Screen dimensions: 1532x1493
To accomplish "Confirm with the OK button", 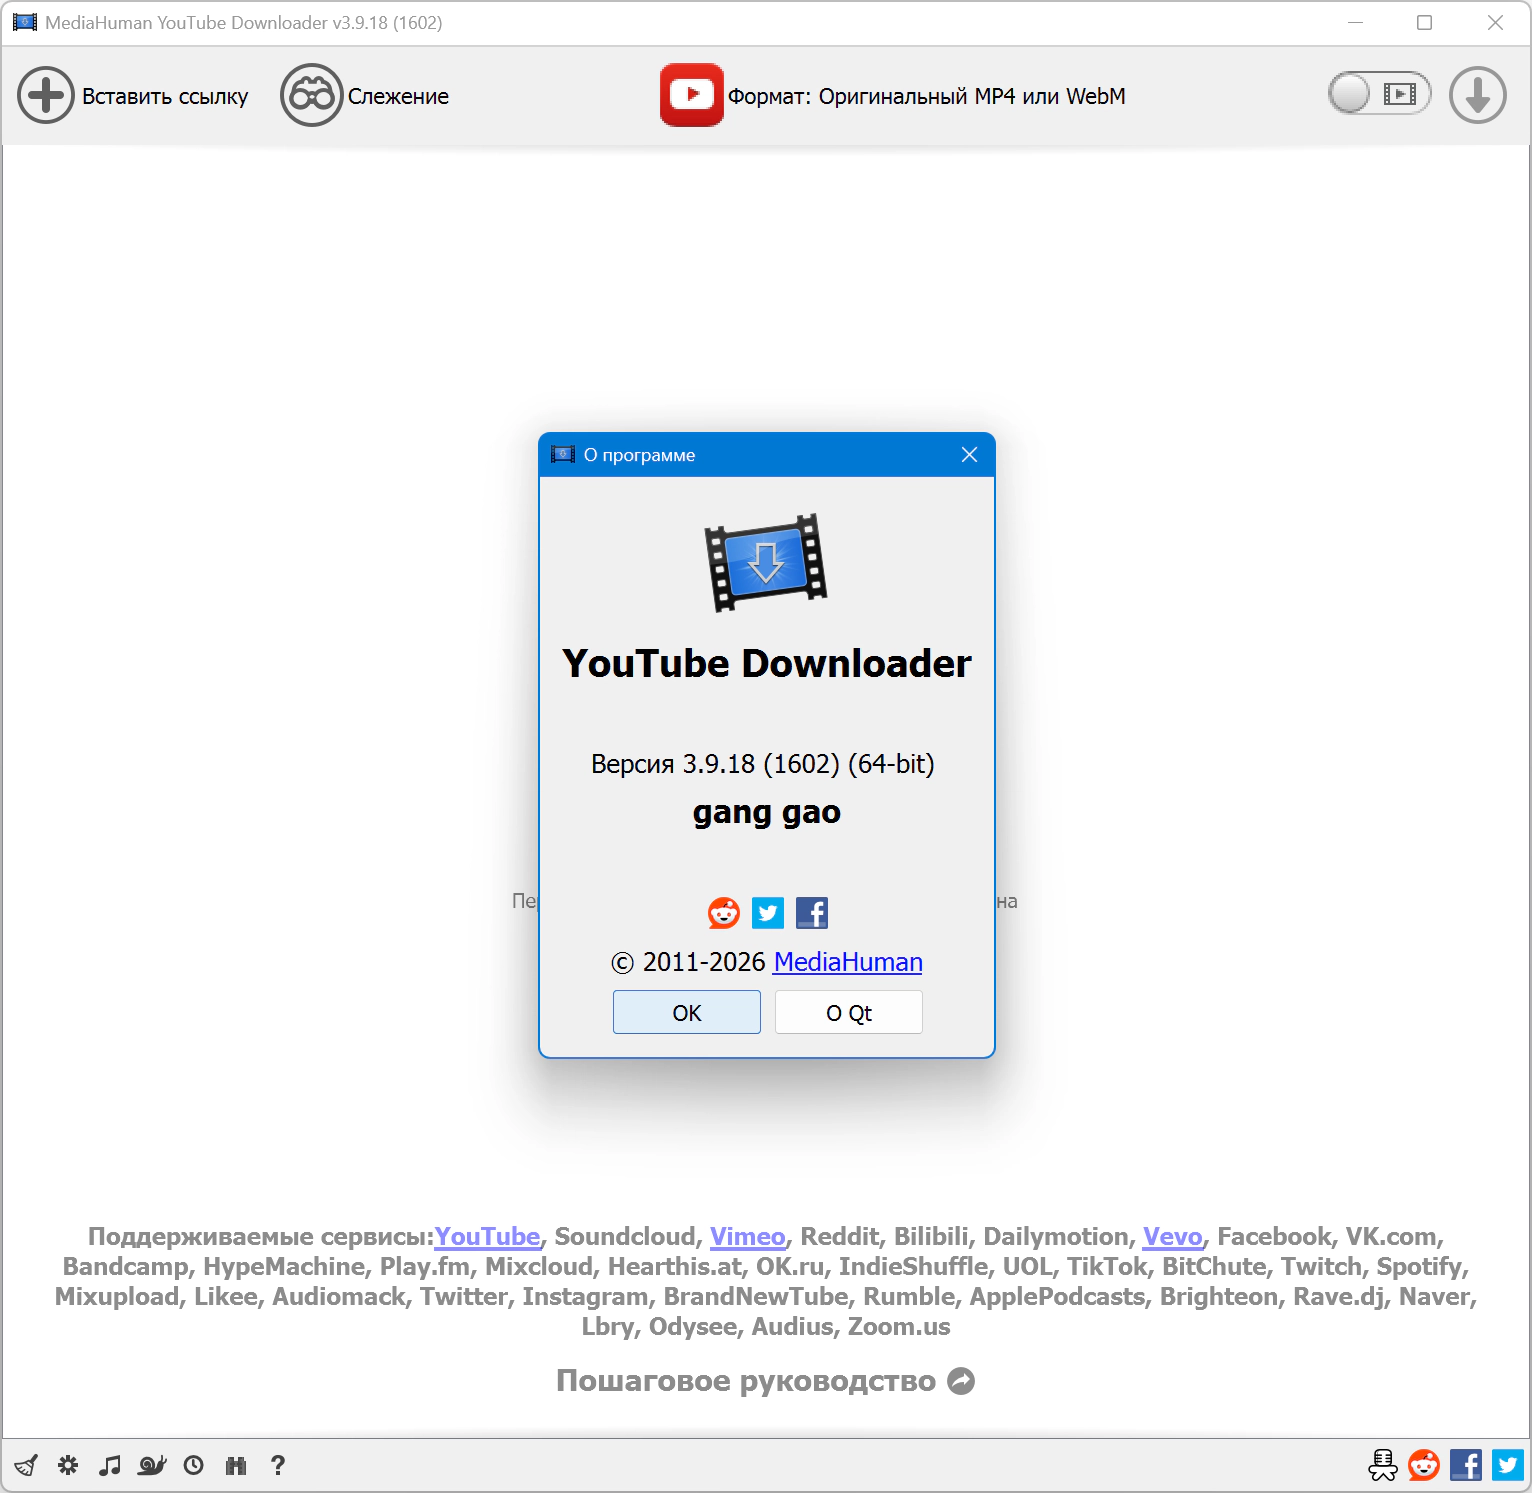I will [687, 1012].
